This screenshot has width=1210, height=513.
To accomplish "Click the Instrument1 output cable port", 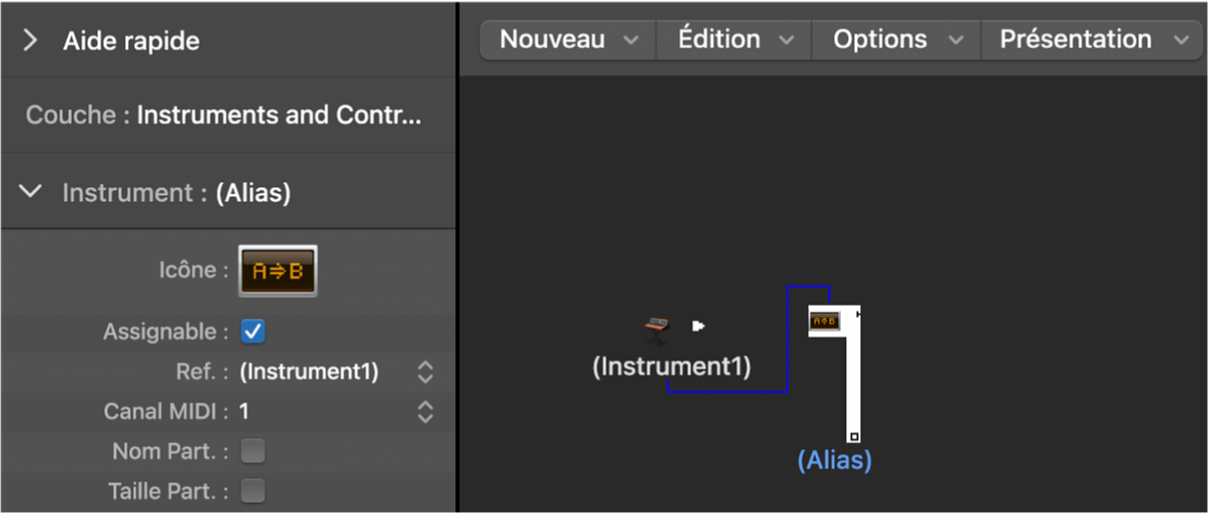I will click(699, 325).
